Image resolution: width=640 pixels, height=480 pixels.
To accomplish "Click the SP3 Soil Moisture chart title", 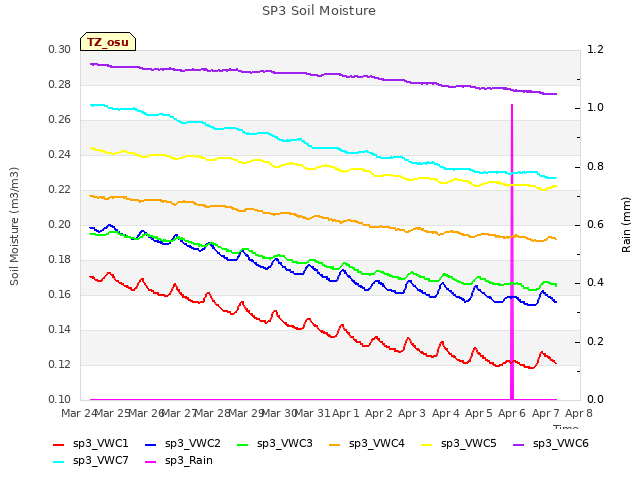I will click(x=319, y=11).
